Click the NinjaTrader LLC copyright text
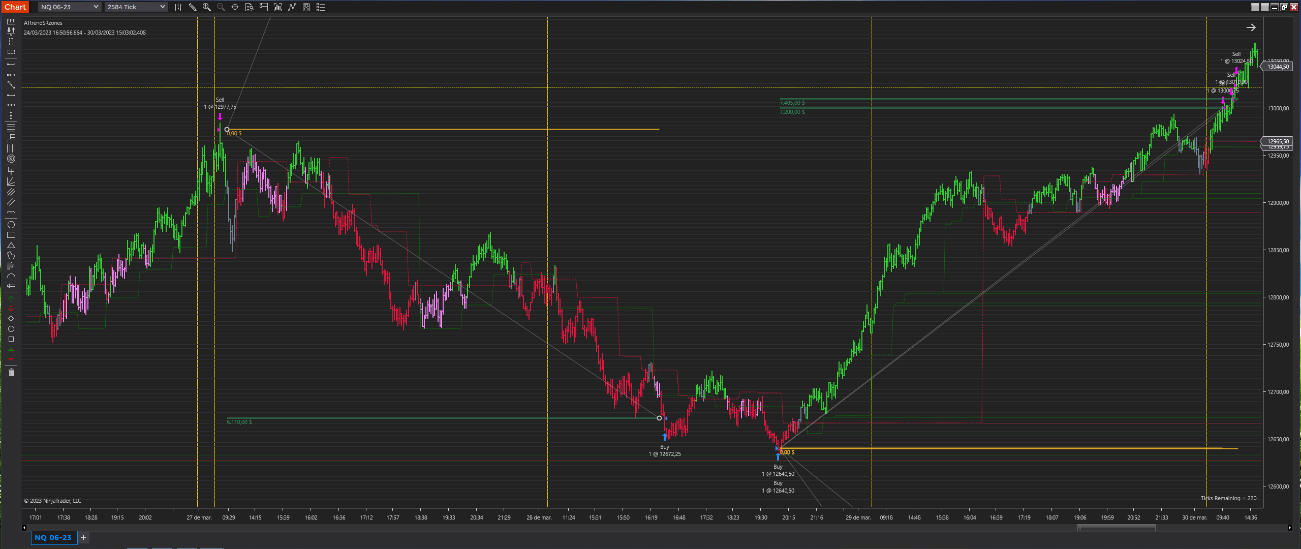This screenshot has width=1301, height=549. tap(53, 500)
